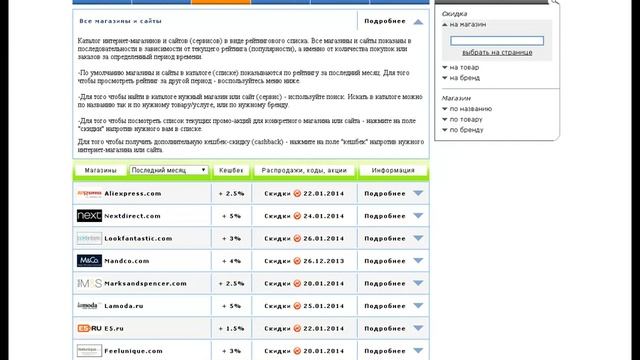
Task: Click the 'Магазины' column header
Action: [100, 170]
